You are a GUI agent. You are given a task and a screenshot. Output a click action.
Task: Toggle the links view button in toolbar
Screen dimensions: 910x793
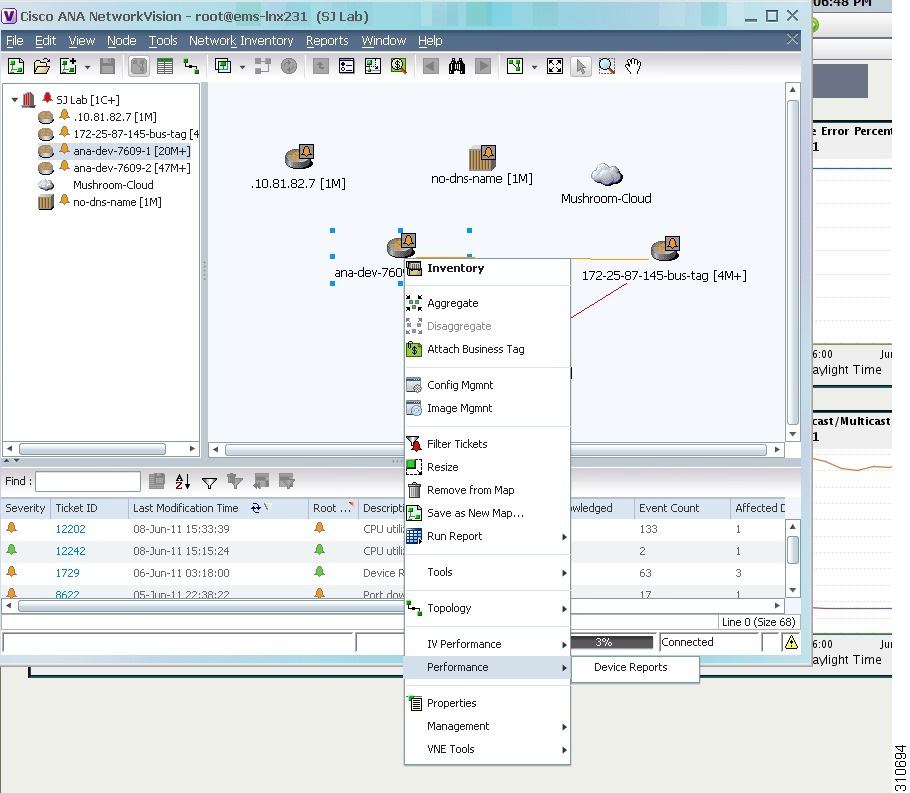[191, 66]
